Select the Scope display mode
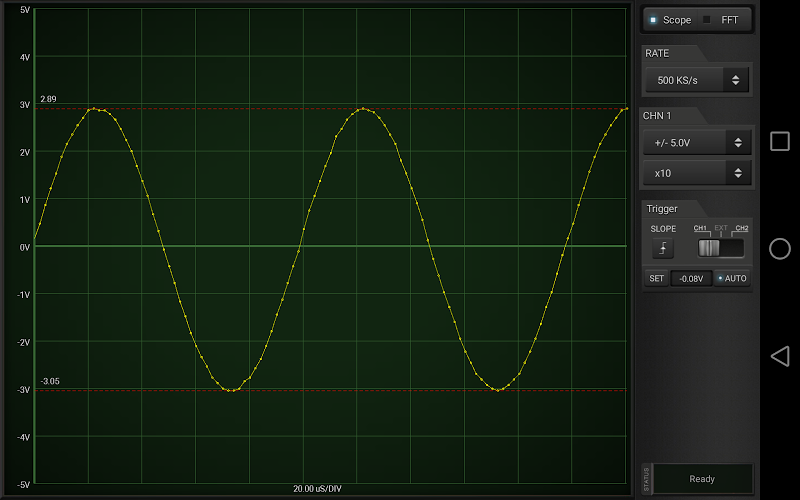 click(670, 20)
